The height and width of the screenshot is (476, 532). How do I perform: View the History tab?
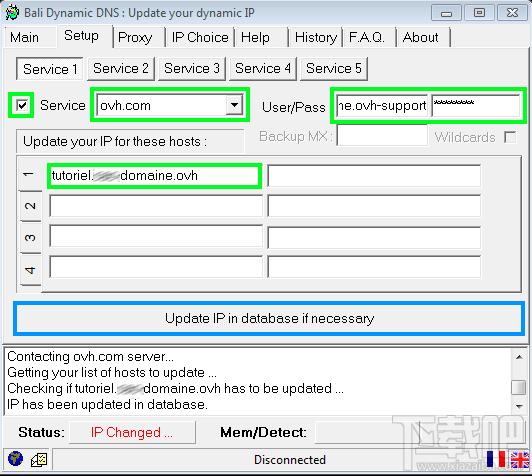pyautogui.click(x=316, y=37)
